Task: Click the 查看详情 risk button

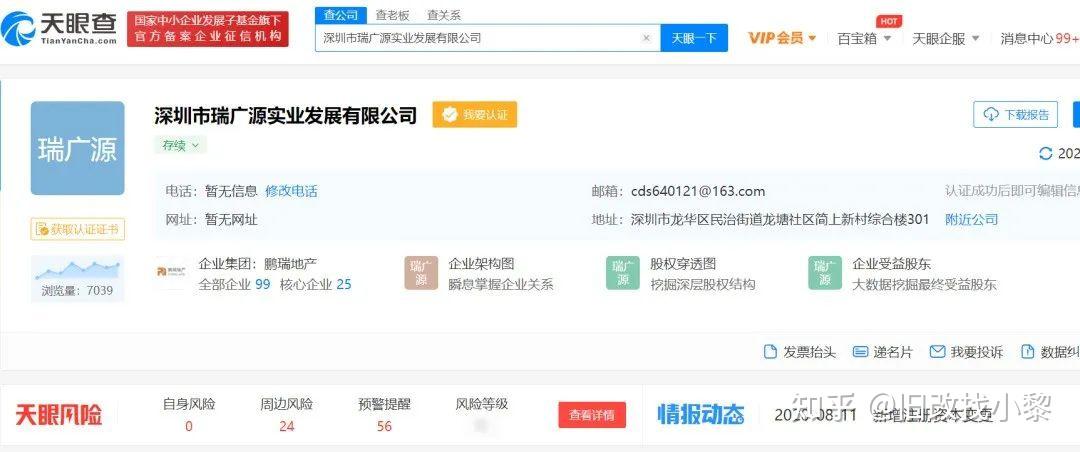Action: coord(592,415)
